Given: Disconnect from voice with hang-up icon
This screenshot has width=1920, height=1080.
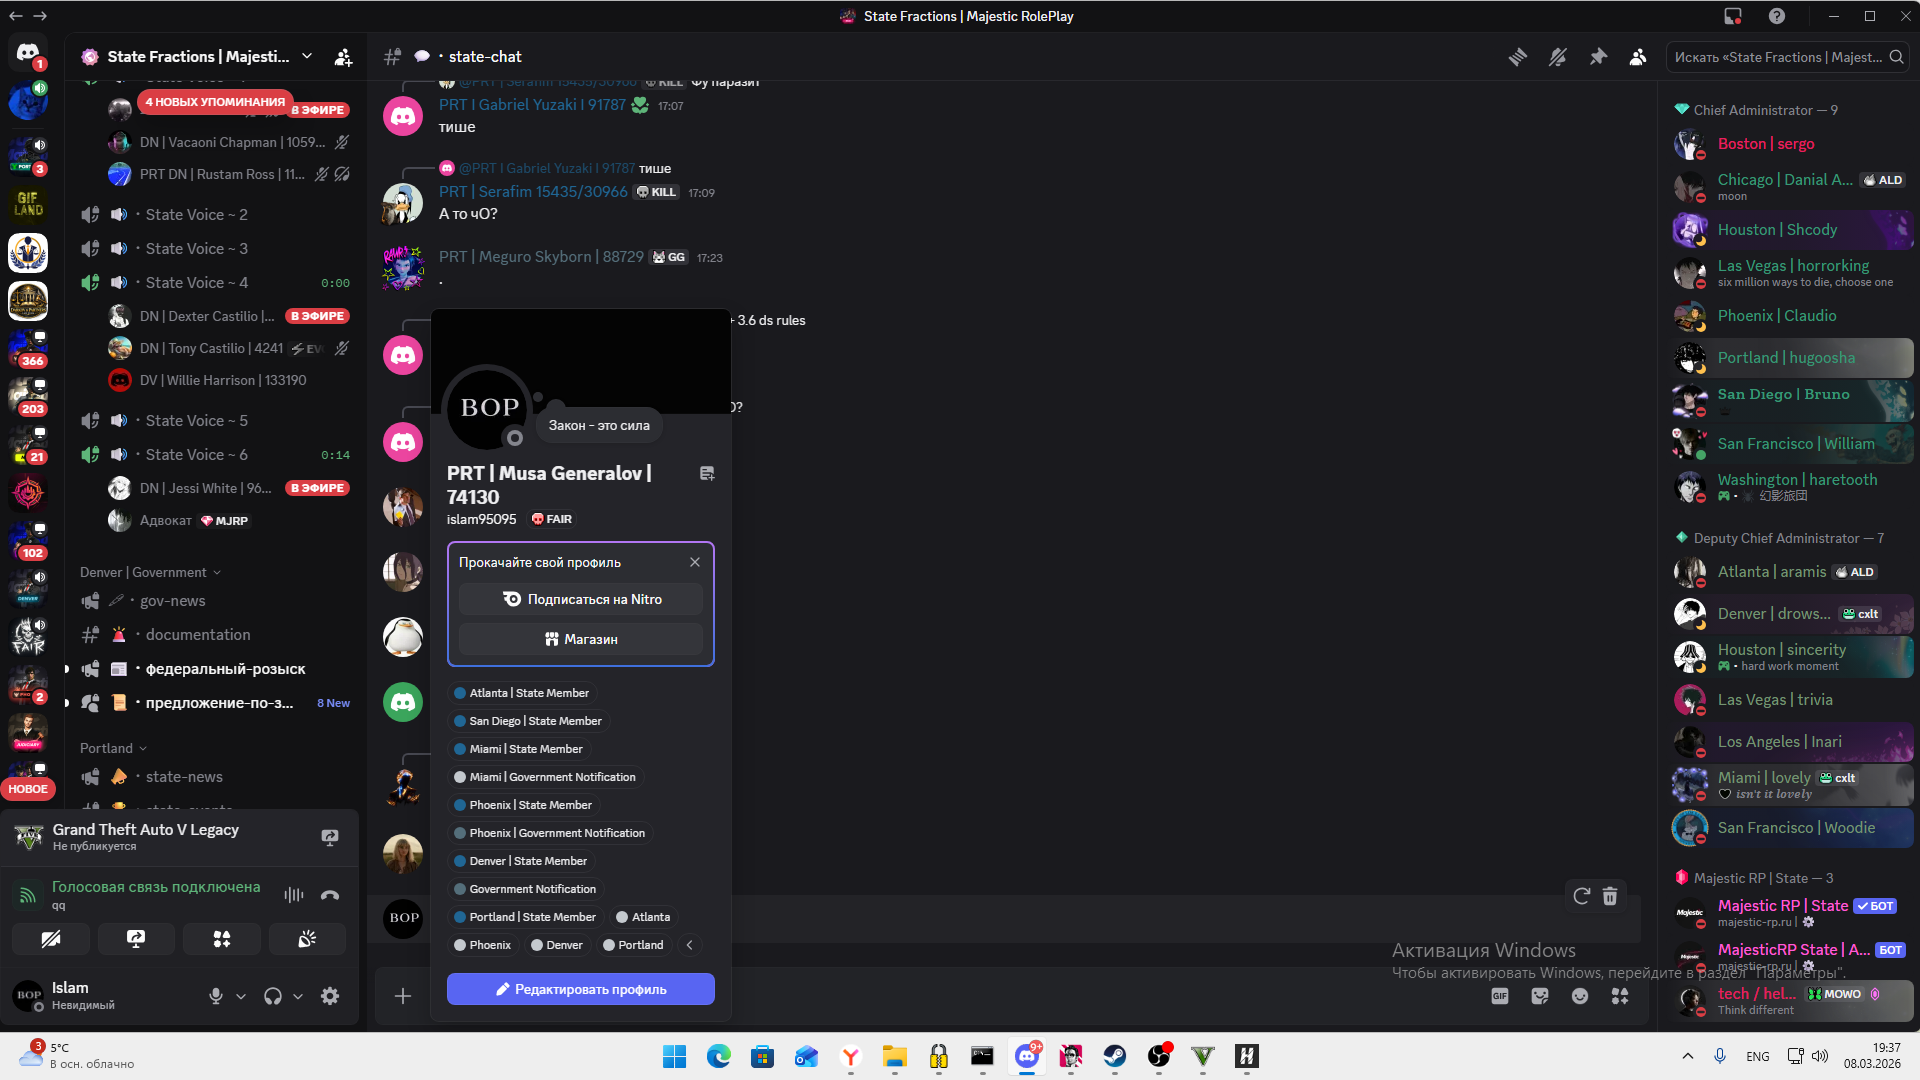Looking at the screenshot, I should [330, 895].
